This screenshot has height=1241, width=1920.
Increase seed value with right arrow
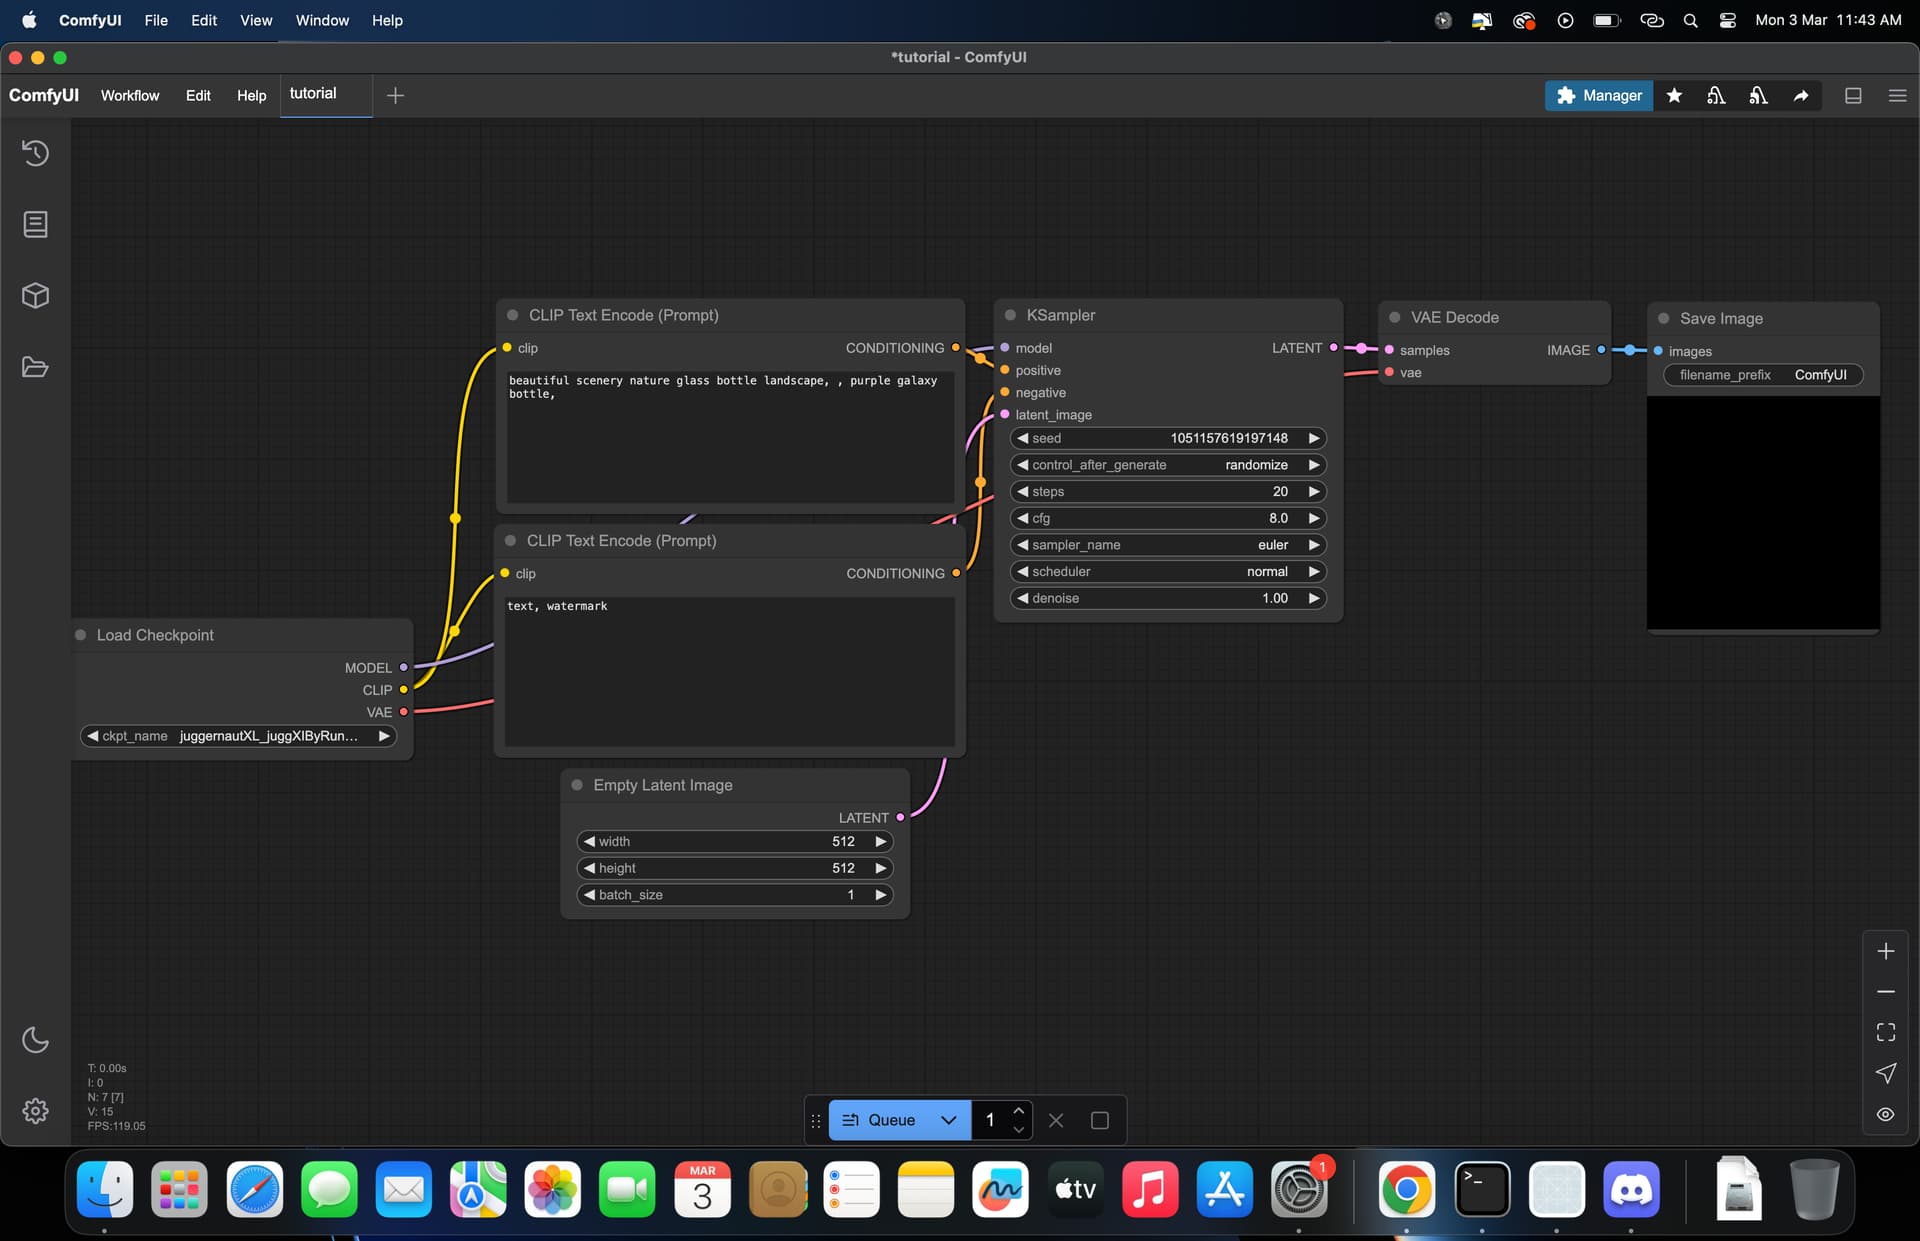[1314, 438]
